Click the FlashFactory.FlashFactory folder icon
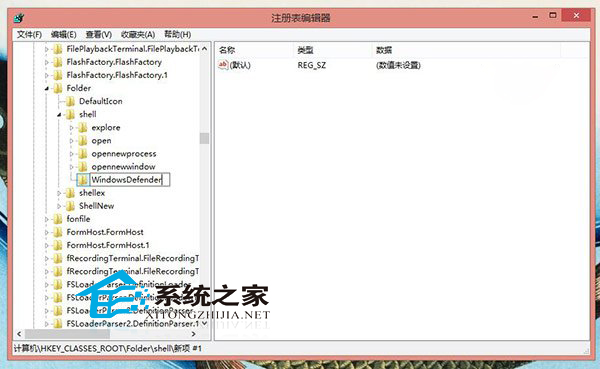Screen dimensions: 600x369 click(x=58, y=62)
